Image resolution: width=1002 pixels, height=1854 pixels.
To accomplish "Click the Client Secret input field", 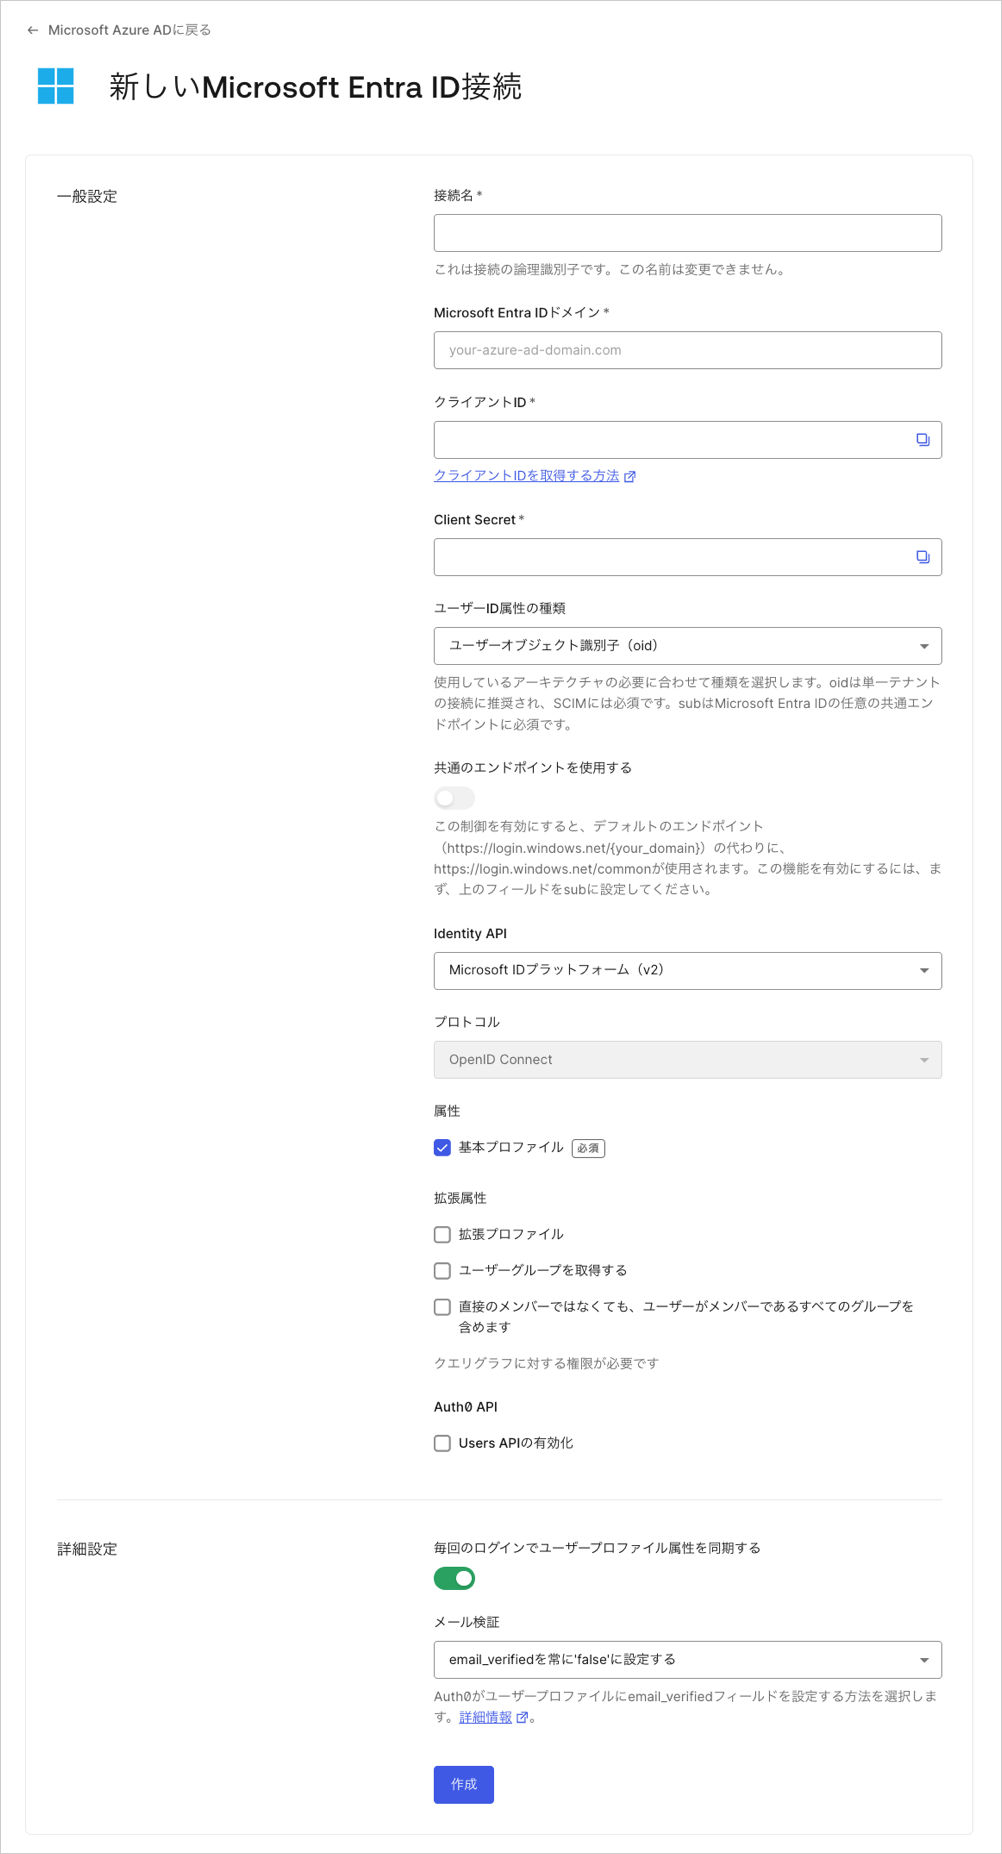I will tap(688, 557).
